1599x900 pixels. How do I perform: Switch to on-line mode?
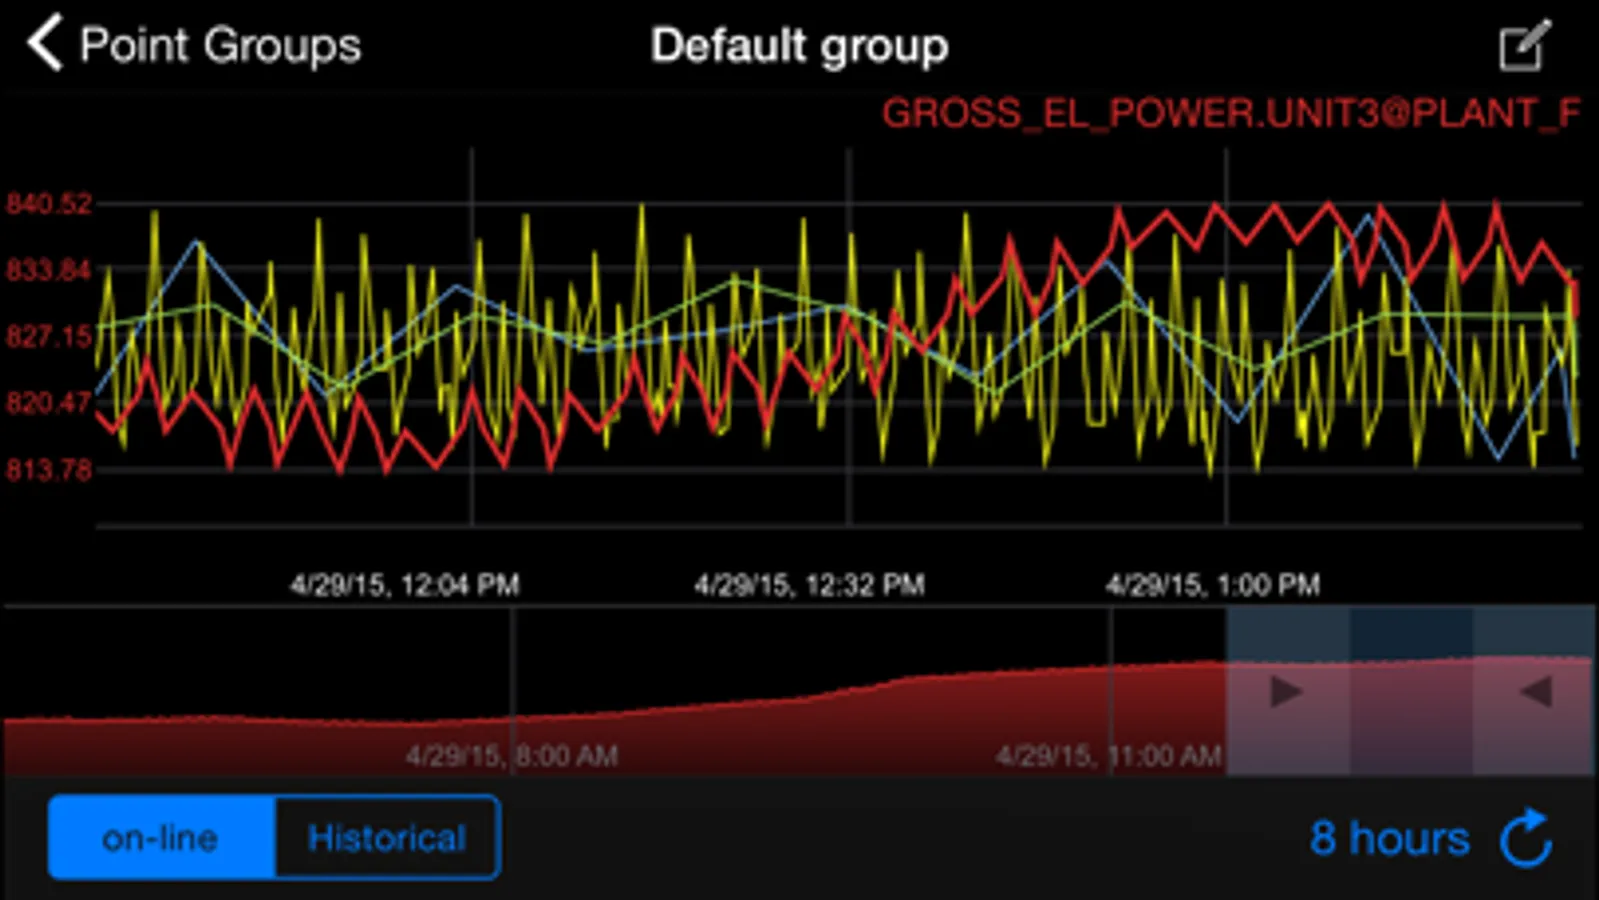click(161, 837)
